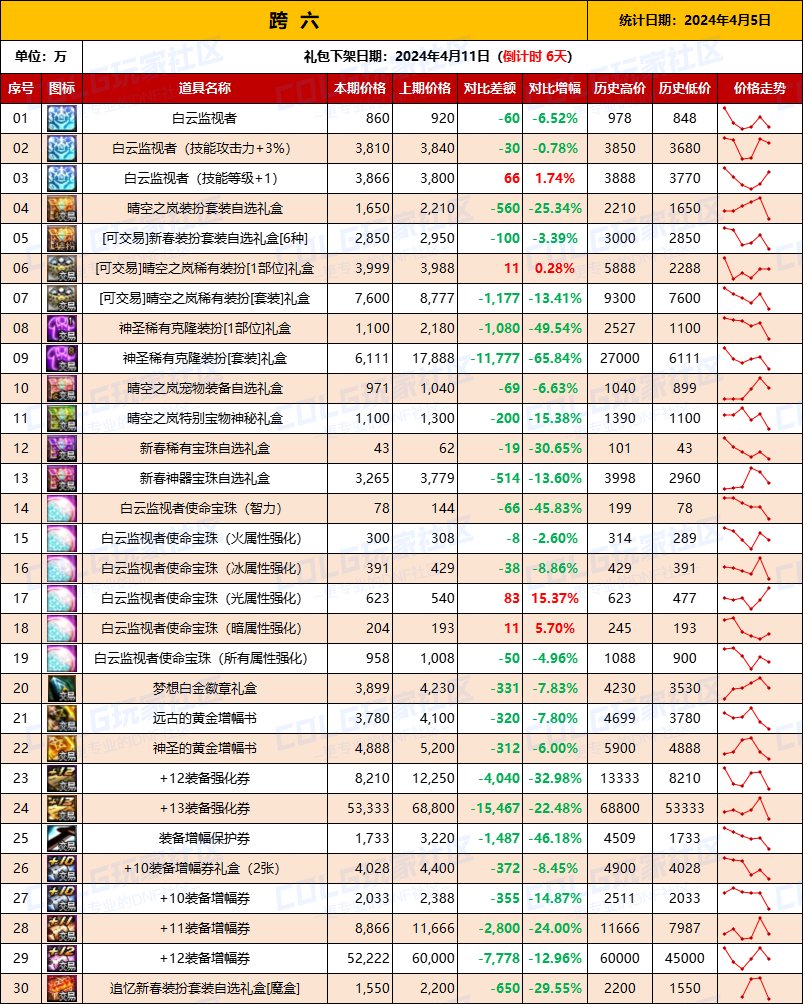803x1004 pixels.
Task: Click the icon in row 03 白云监视者（技能等级+1）
Action: coord(62,179)
